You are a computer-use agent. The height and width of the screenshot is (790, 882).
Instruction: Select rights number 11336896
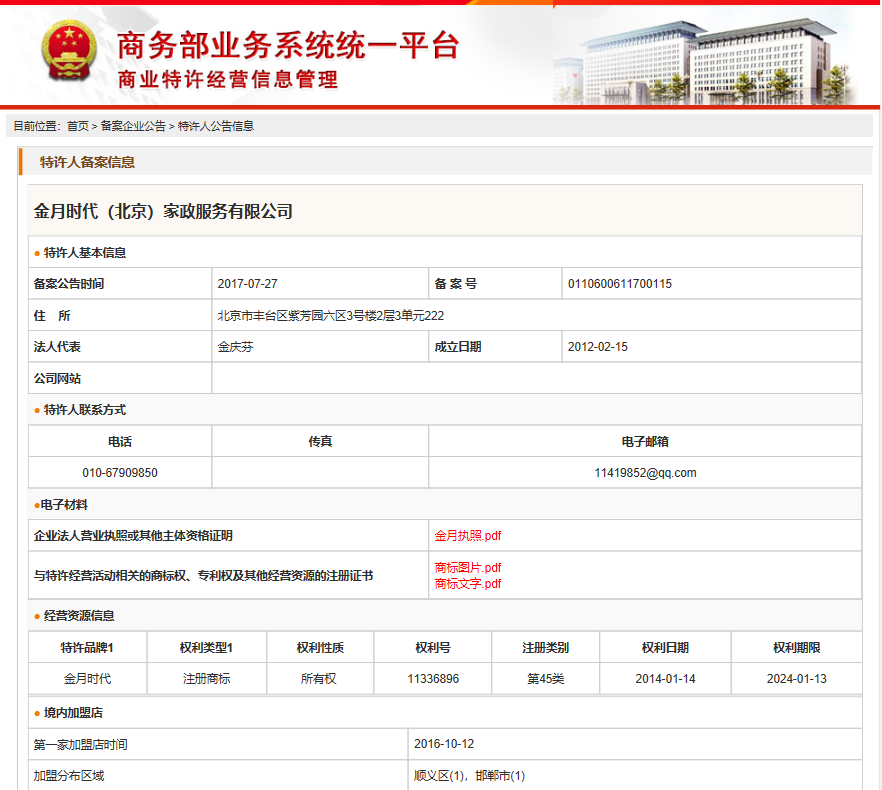coord(433,679)
